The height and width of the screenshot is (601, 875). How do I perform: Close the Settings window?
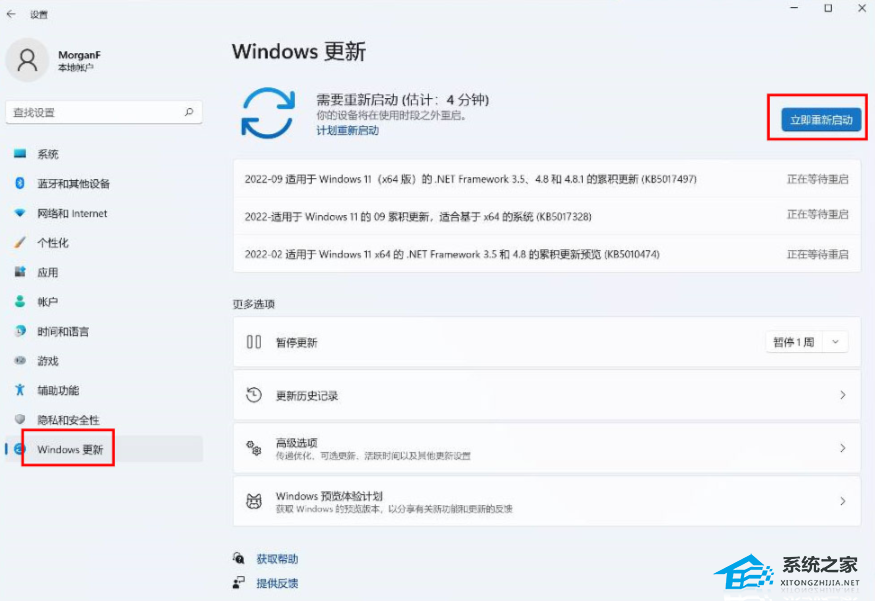pos(862,8)
